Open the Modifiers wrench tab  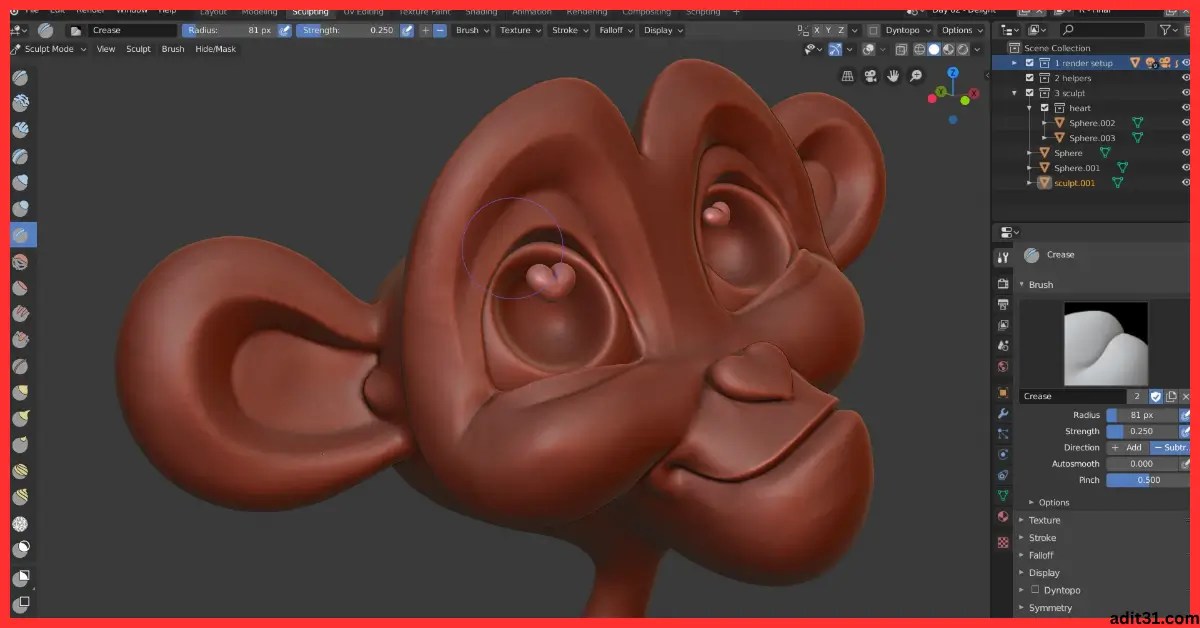[x=1003, y=413]
